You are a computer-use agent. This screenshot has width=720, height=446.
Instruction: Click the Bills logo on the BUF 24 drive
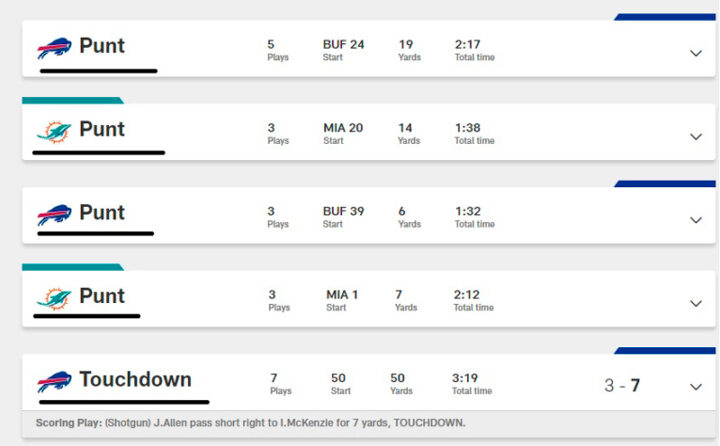click(x=55, y=47)
